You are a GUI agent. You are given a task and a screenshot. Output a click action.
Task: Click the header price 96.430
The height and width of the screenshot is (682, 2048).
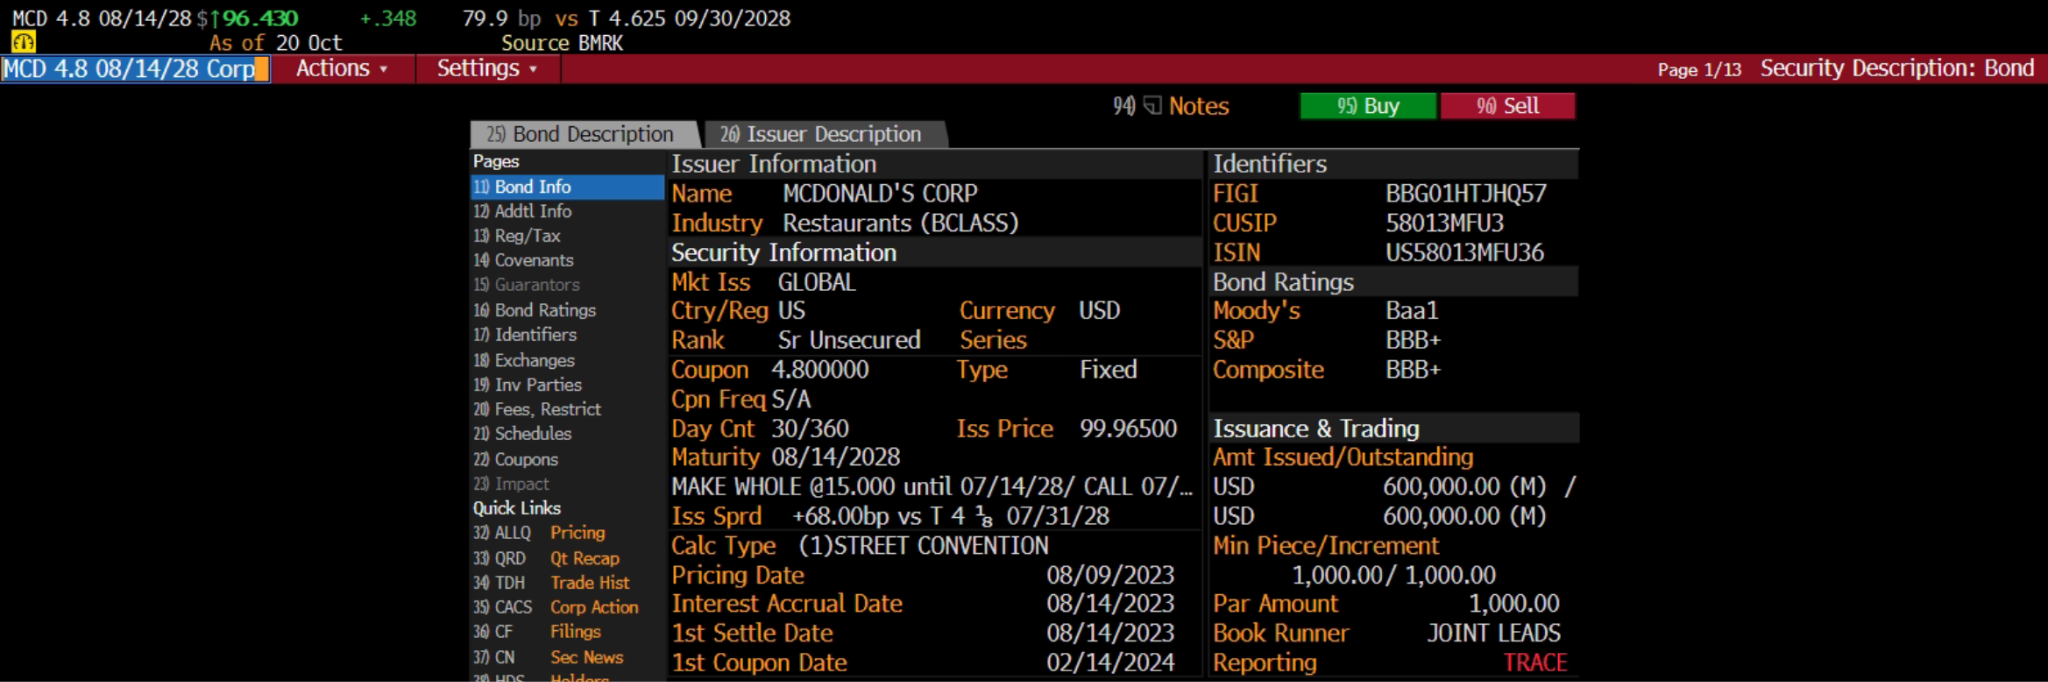260,18
